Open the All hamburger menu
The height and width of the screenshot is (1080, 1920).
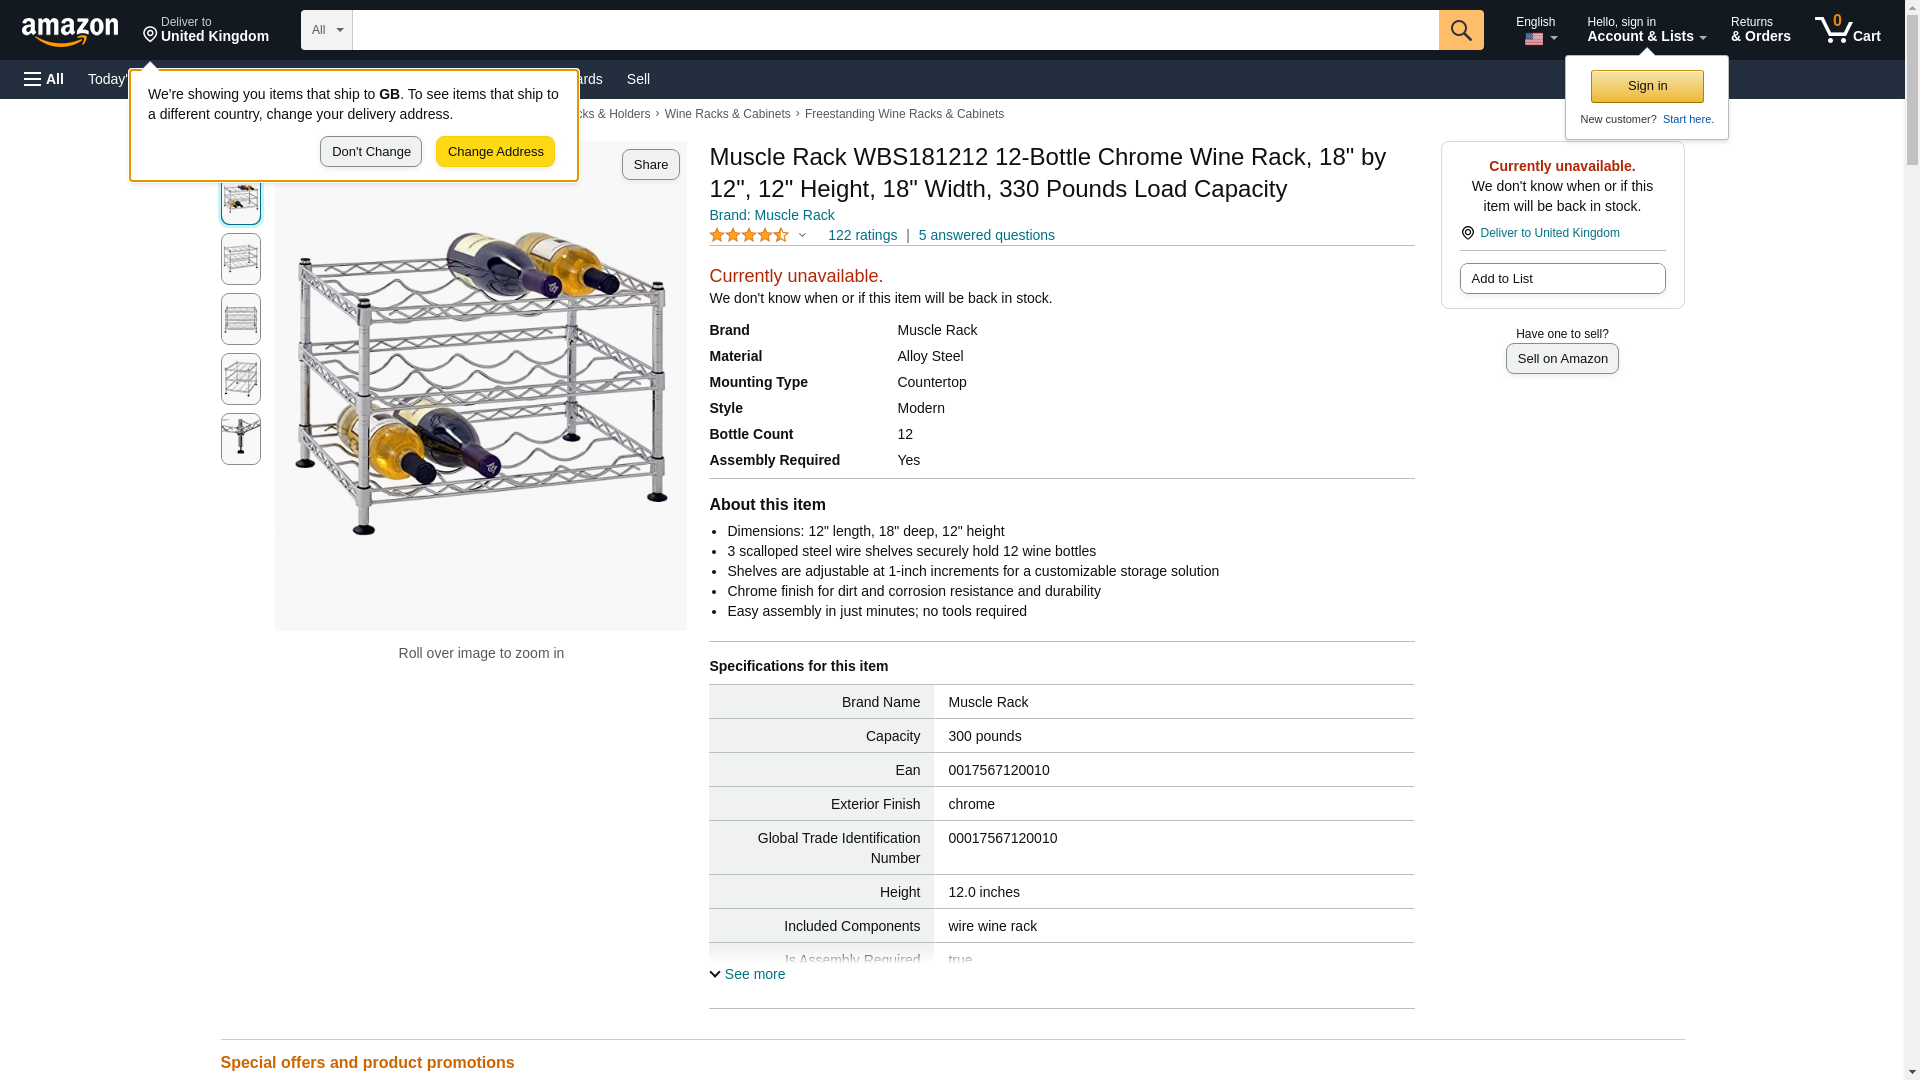click(44, 79)
